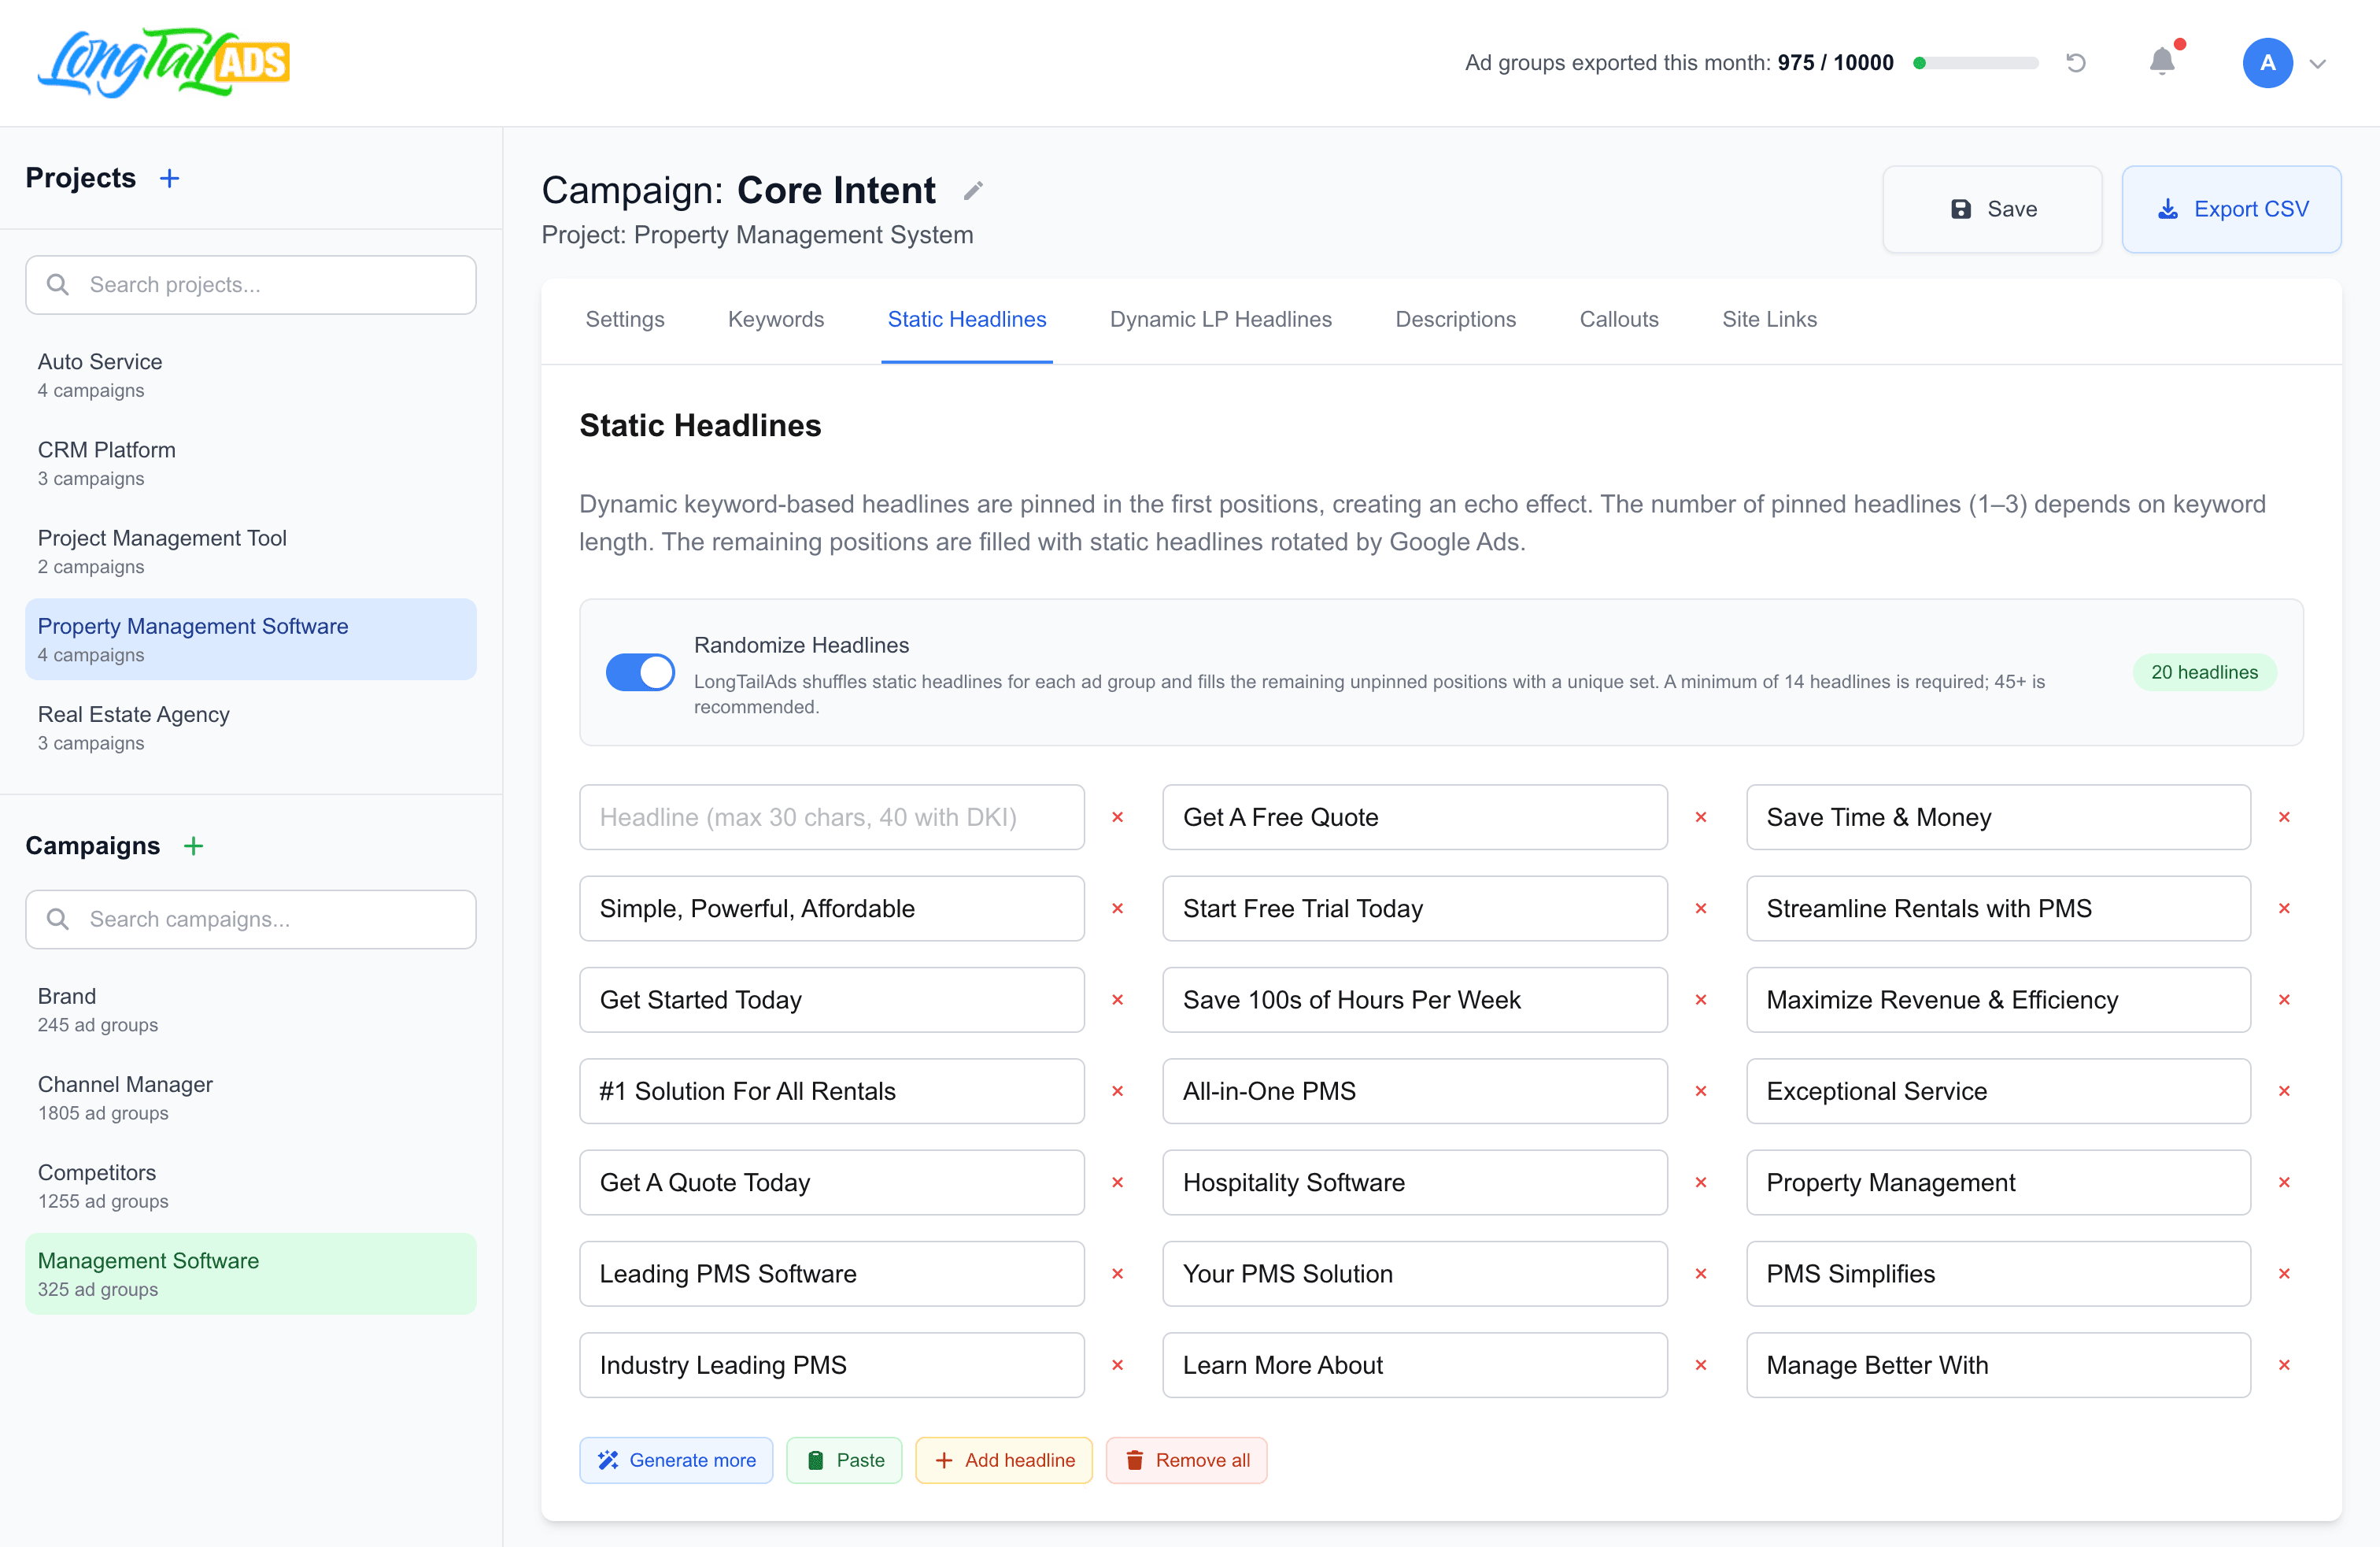Delete the Leading PMS Software headline
Screen dimensions: 2380x1547
1118,1274
